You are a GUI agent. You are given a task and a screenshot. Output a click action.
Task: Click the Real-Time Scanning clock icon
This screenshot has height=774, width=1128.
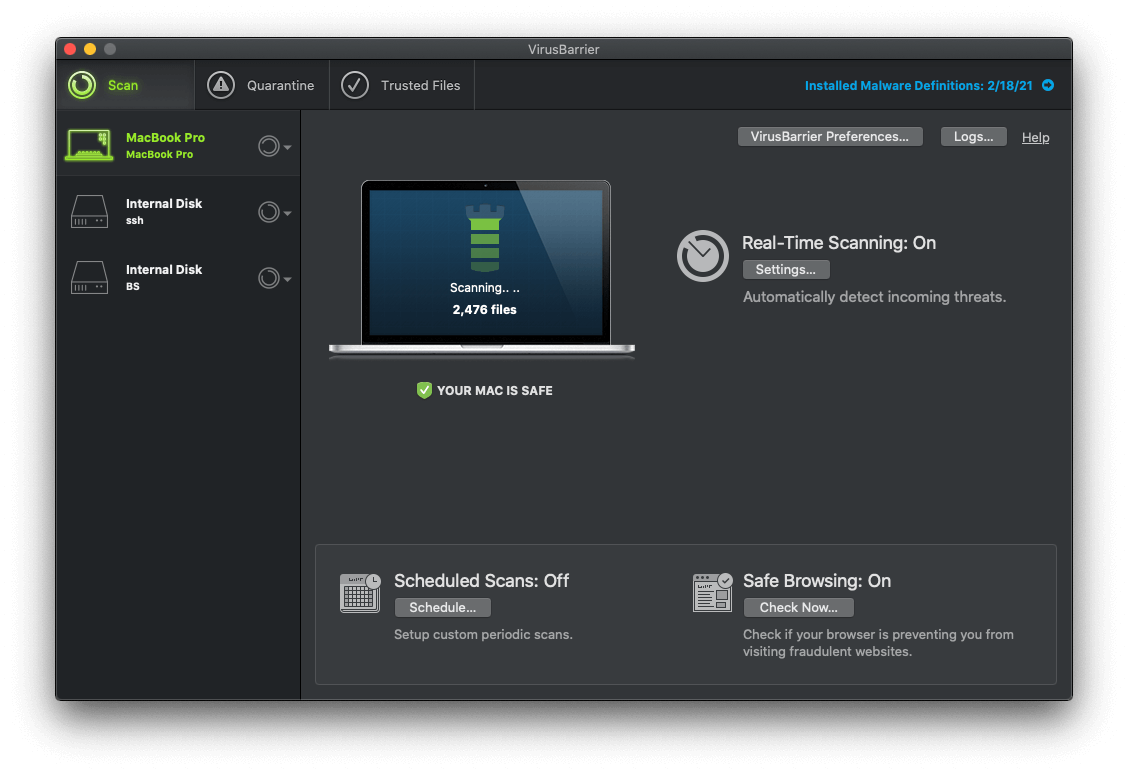coord(703,256)
